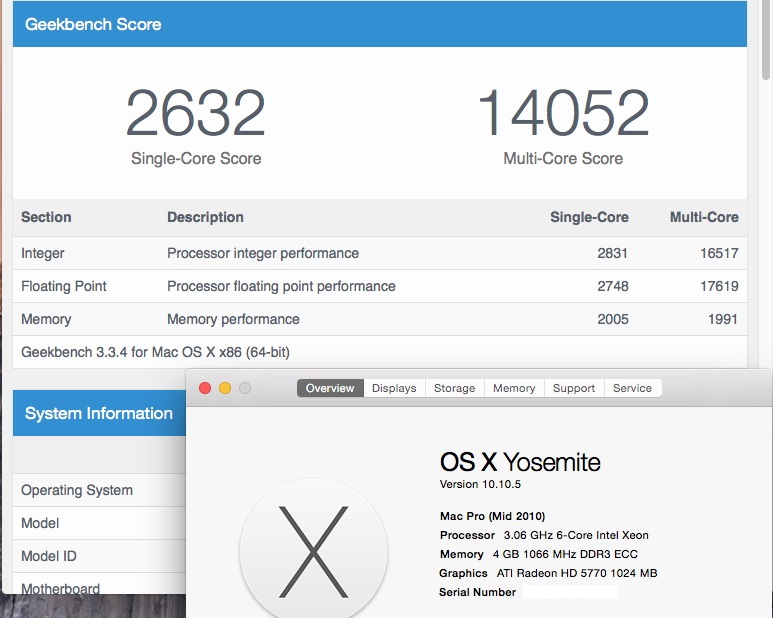Switch to the Memory tab

pos(514,388)
